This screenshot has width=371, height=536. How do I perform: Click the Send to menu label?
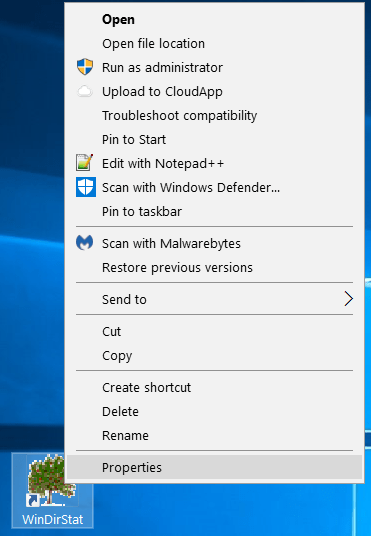pos(124,299)
